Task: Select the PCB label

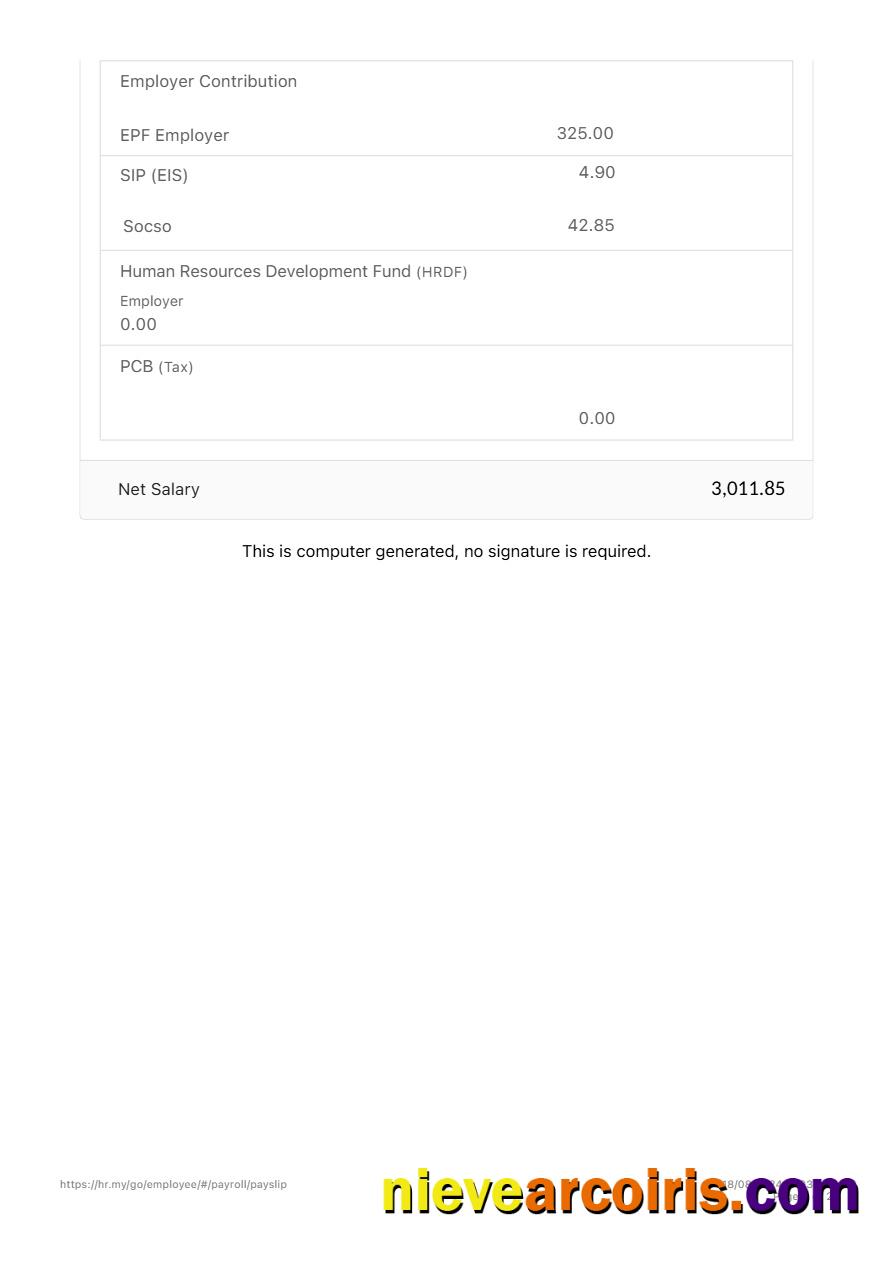Action: point(136,367)
